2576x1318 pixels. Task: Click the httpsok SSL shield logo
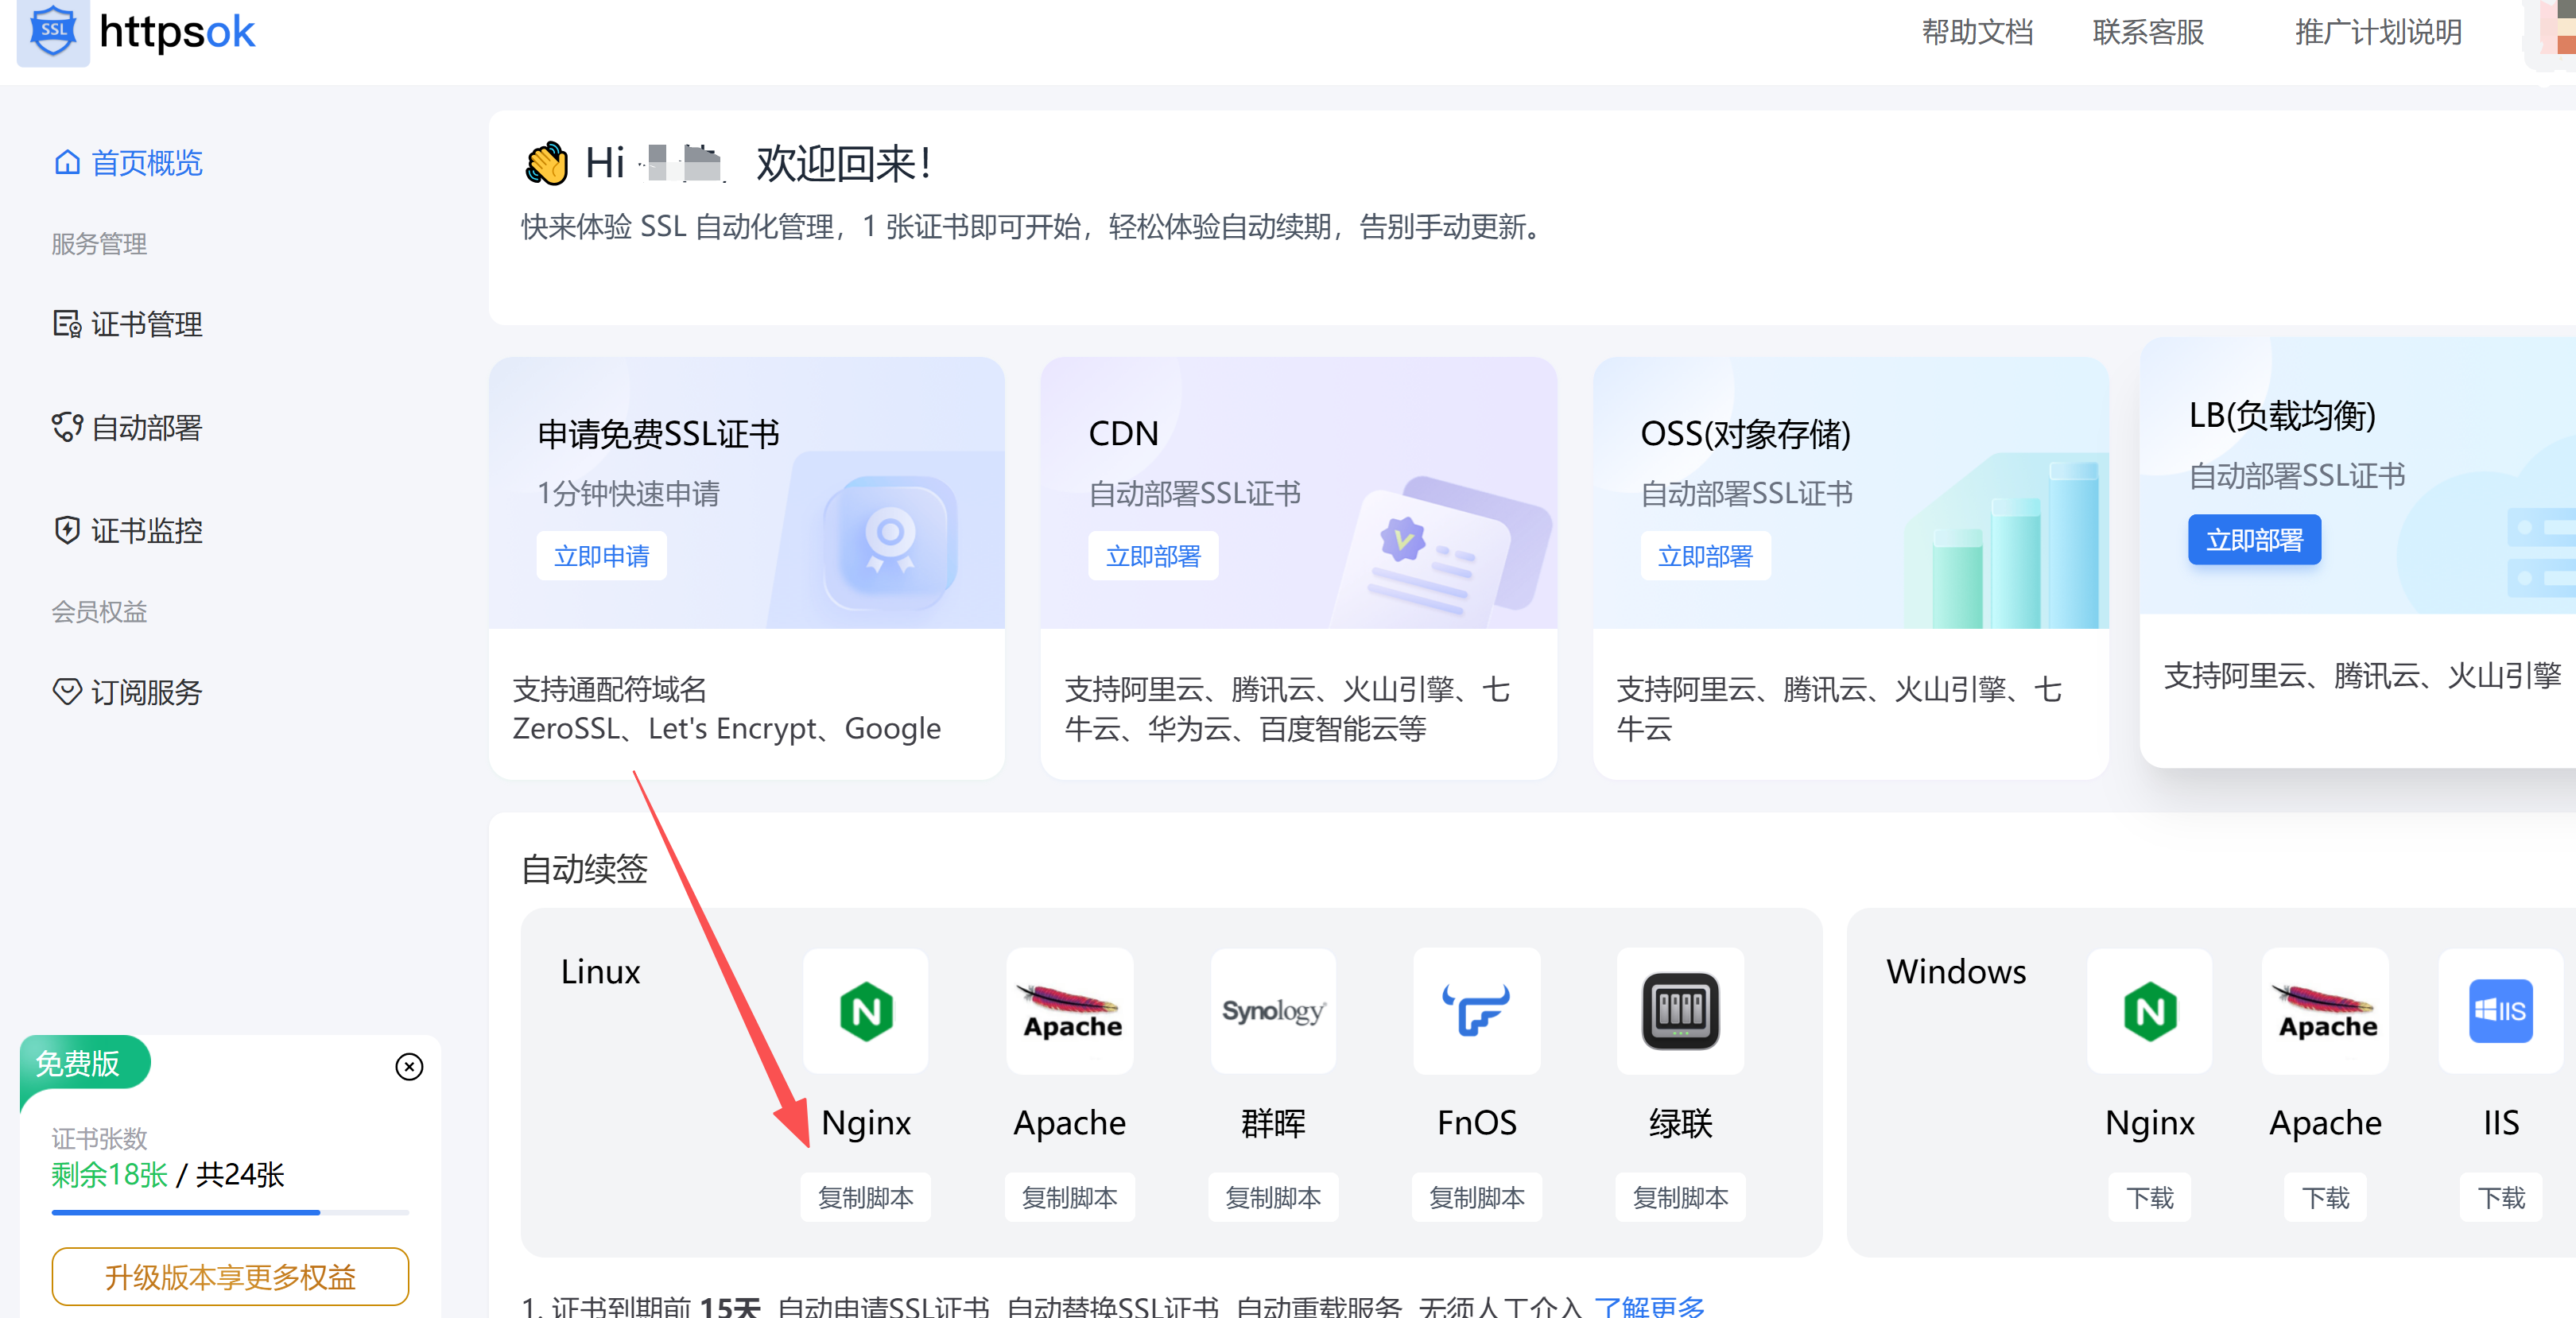(x=53, y=31)
